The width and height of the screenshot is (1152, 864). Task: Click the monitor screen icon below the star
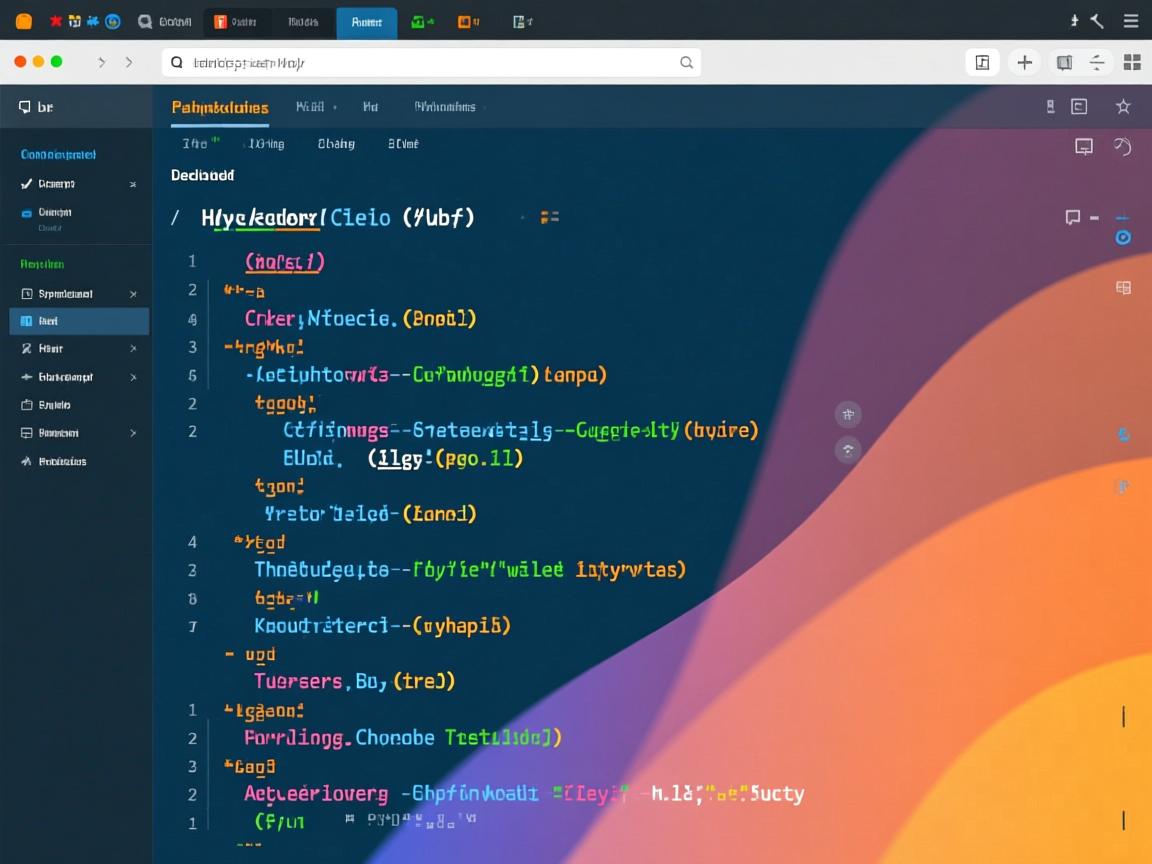tap(1083, 147)
